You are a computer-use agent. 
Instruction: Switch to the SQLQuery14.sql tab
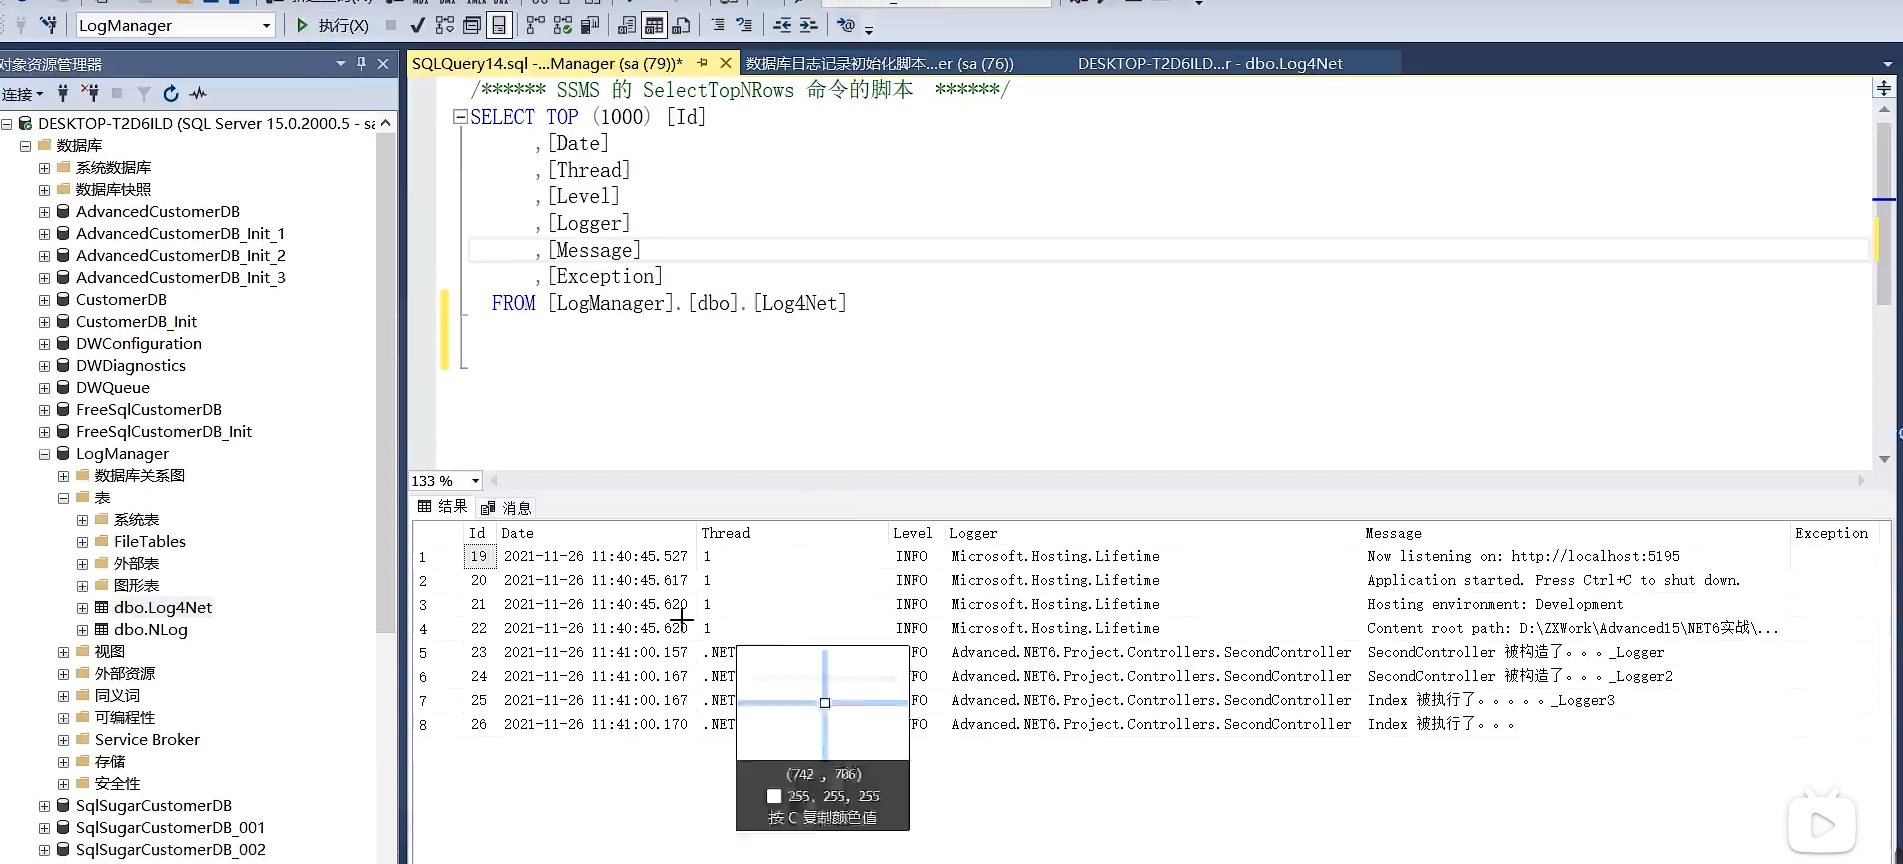coord(547,63)
